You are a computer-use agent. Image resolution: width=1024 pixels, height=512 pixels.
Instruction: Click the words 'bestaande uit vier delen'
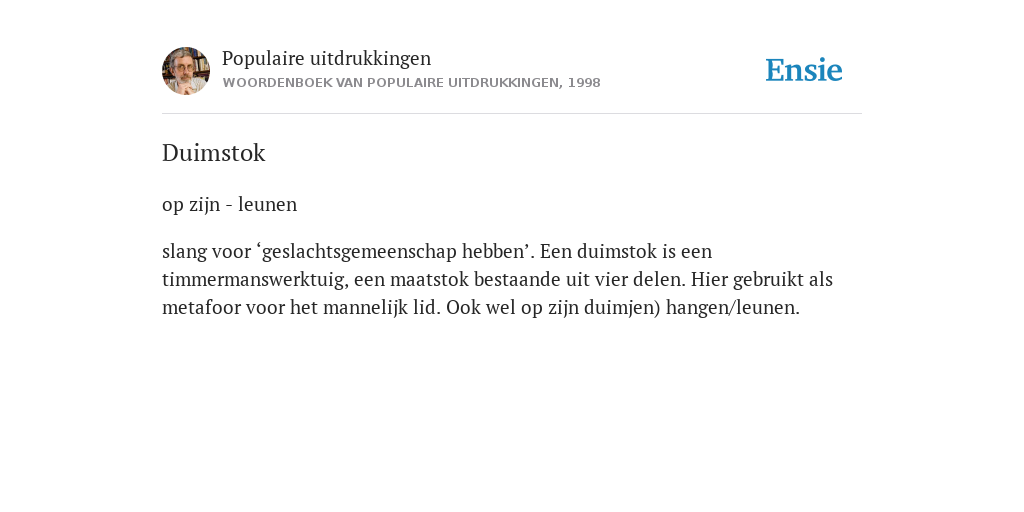580,280
